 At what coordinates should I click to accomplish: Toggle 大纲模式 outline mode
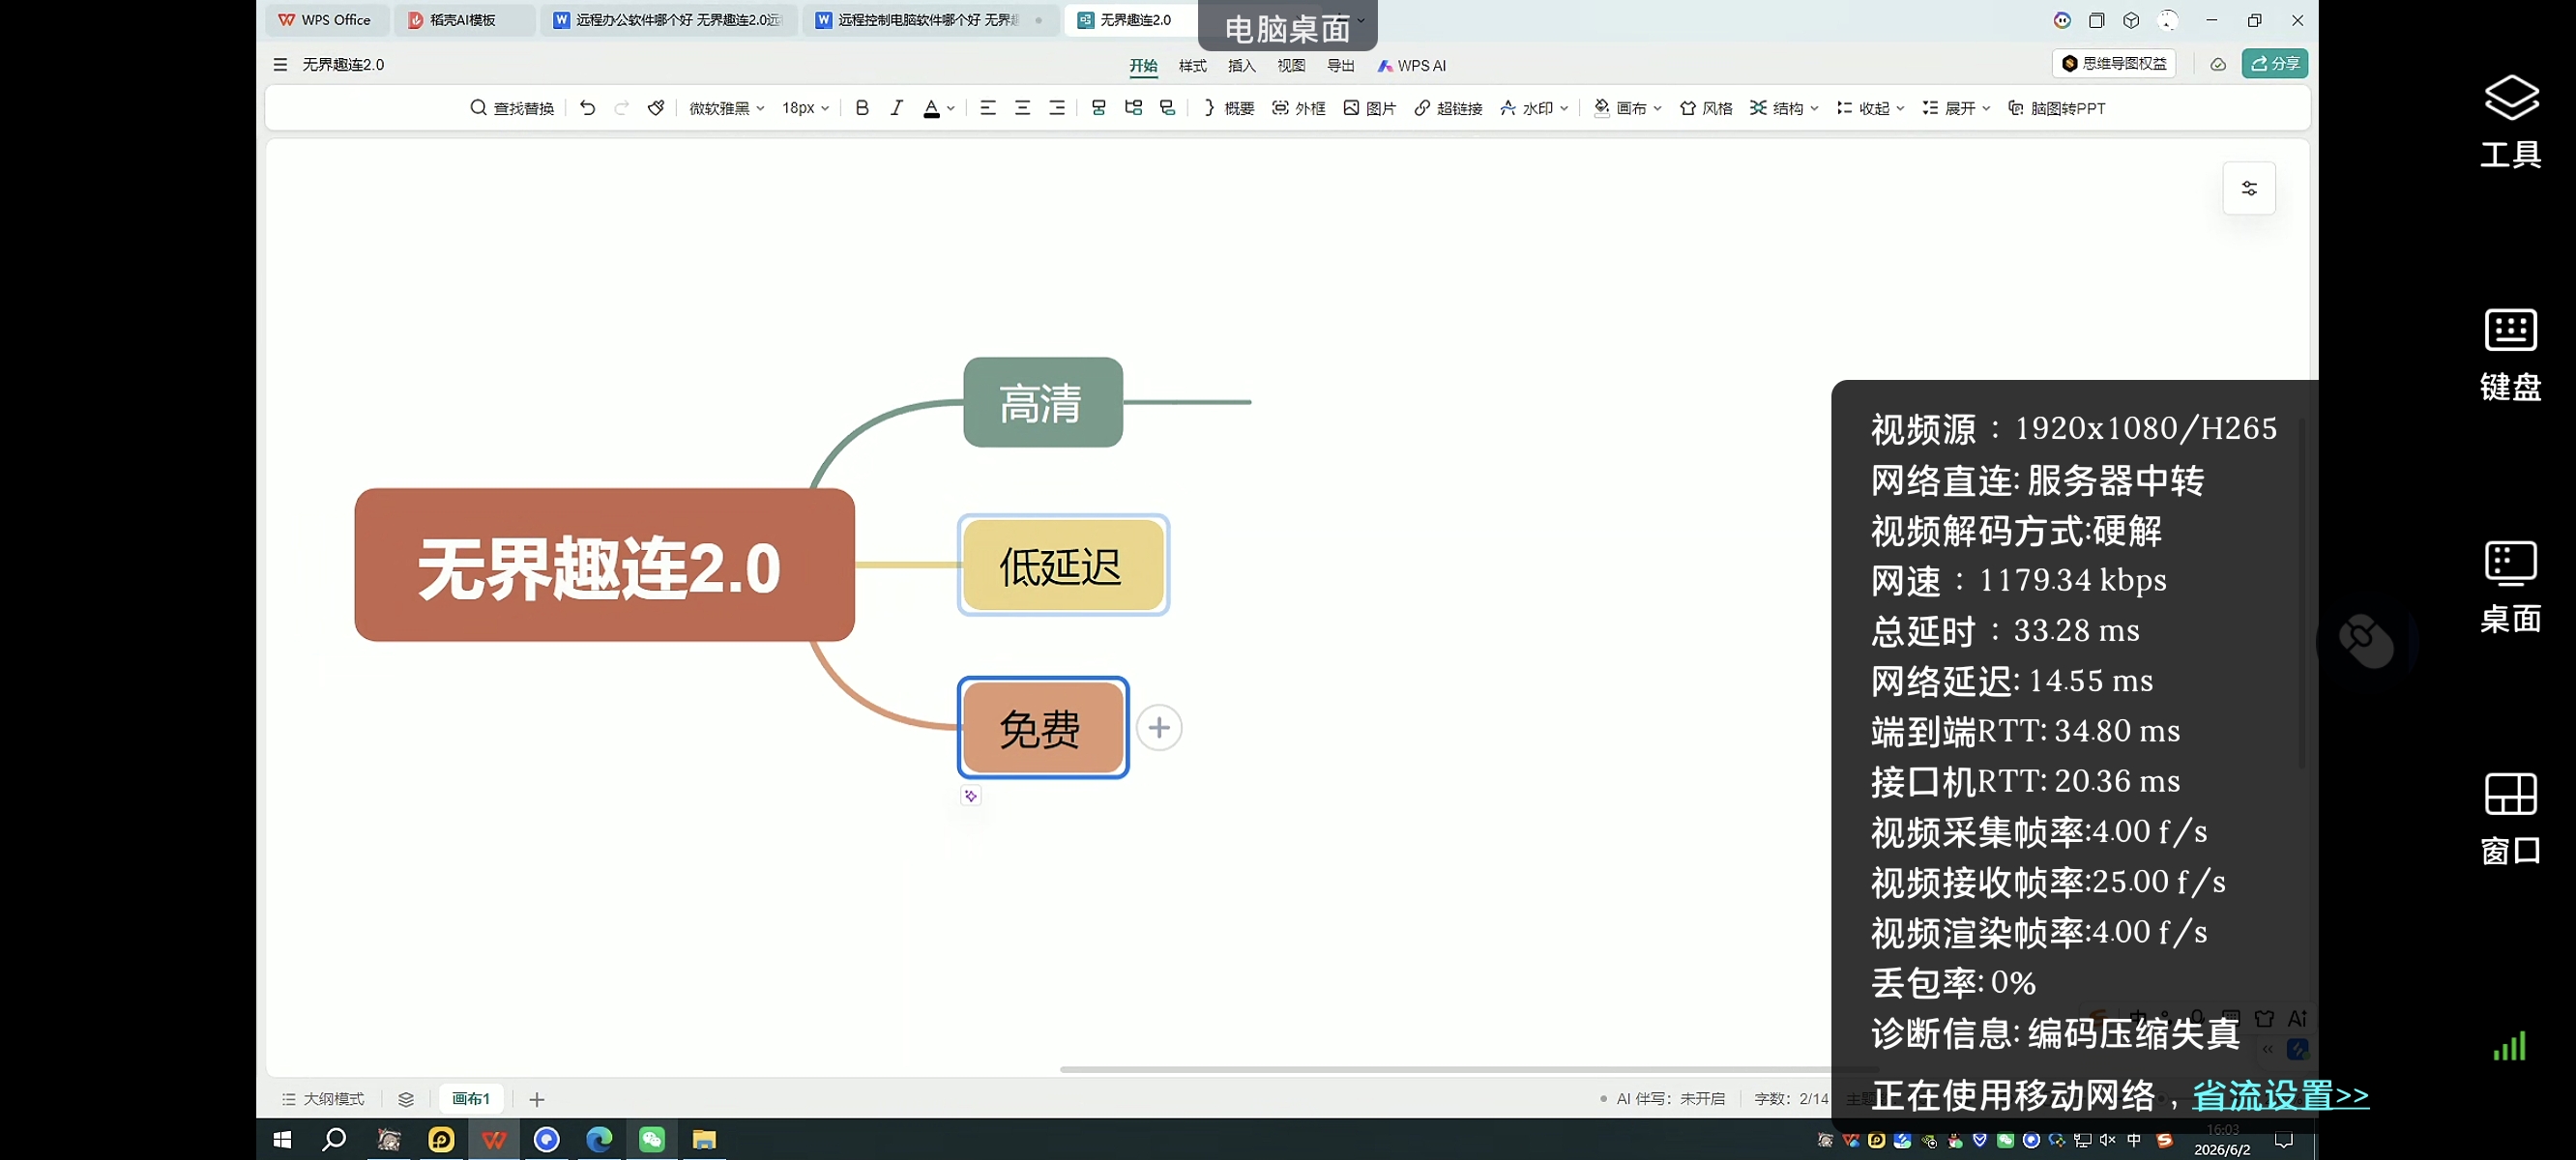click(x=323, y=1099)
